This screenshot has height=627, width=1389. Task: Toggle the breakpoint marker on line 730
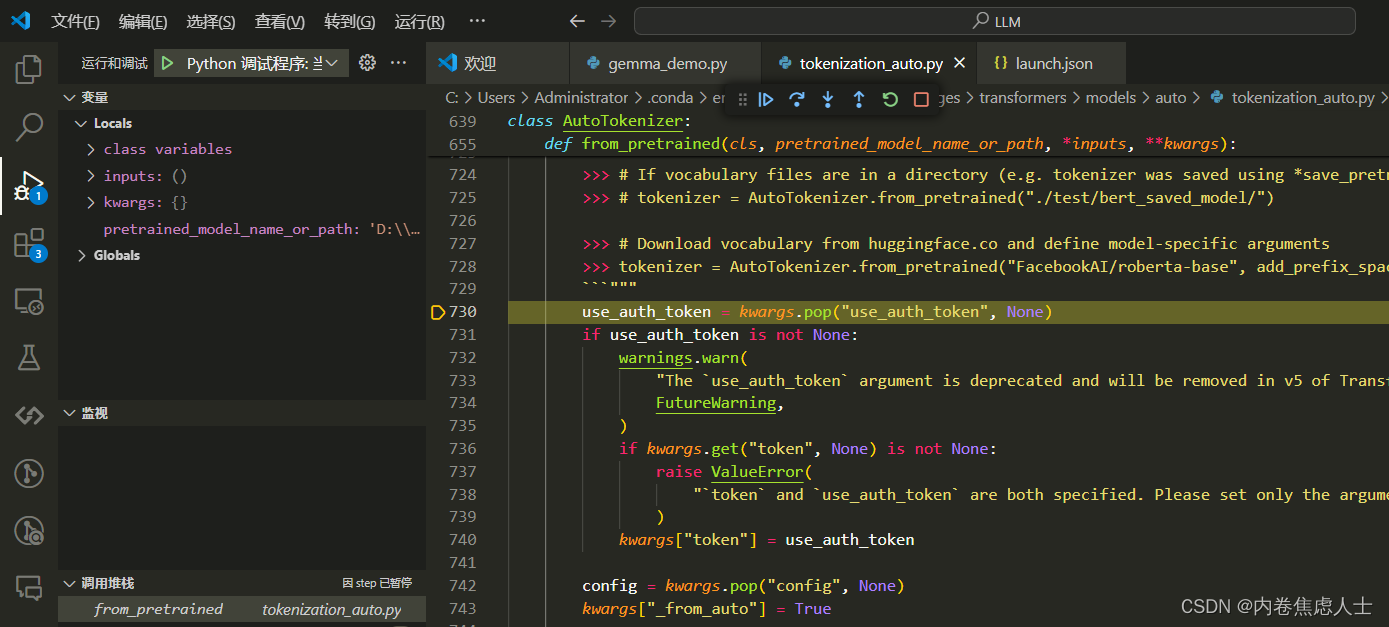click(x=437, y=311)
